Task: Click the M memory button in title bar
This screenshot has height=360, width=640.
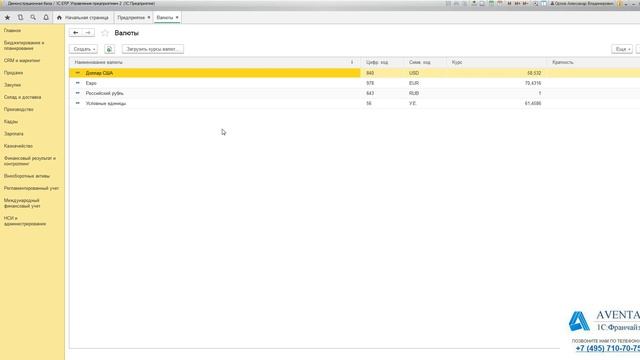Action: (x=509, y=4)
